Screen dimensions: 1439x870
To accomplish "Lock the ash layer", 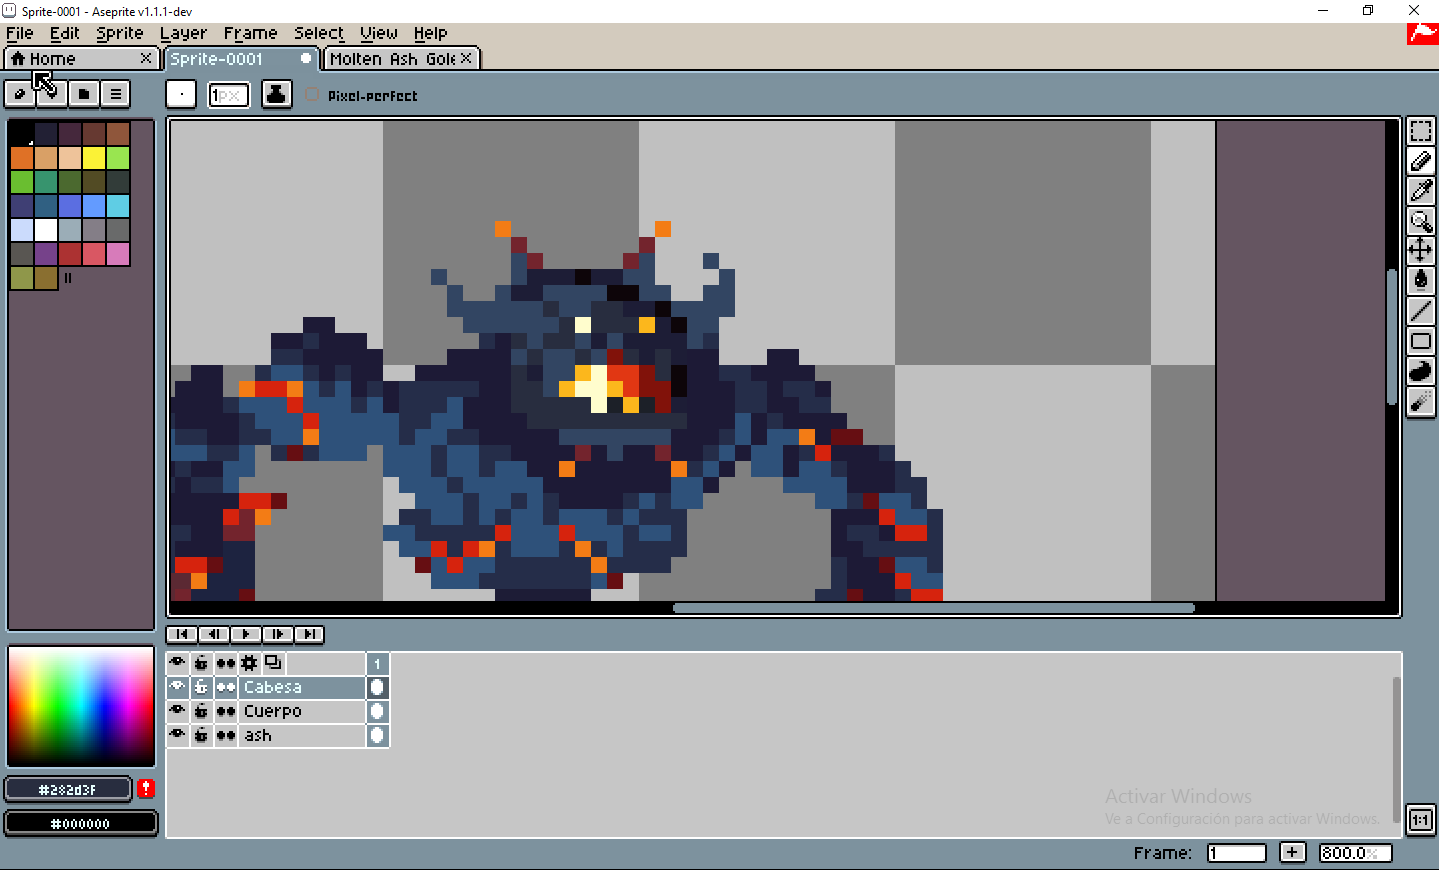I will pyautogui.click(x=201, y=735).
